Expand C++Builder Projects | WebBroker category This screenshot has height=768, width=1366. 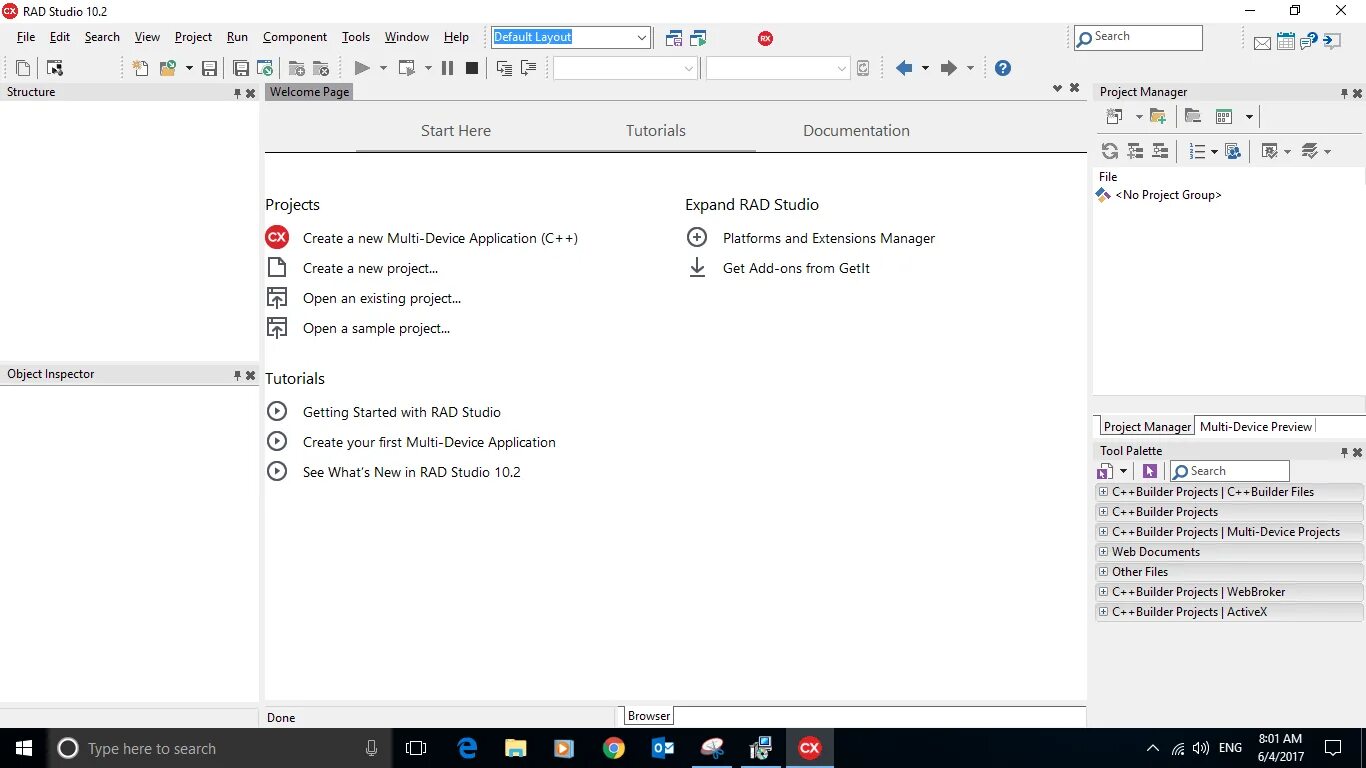[x=1103, y=592]
